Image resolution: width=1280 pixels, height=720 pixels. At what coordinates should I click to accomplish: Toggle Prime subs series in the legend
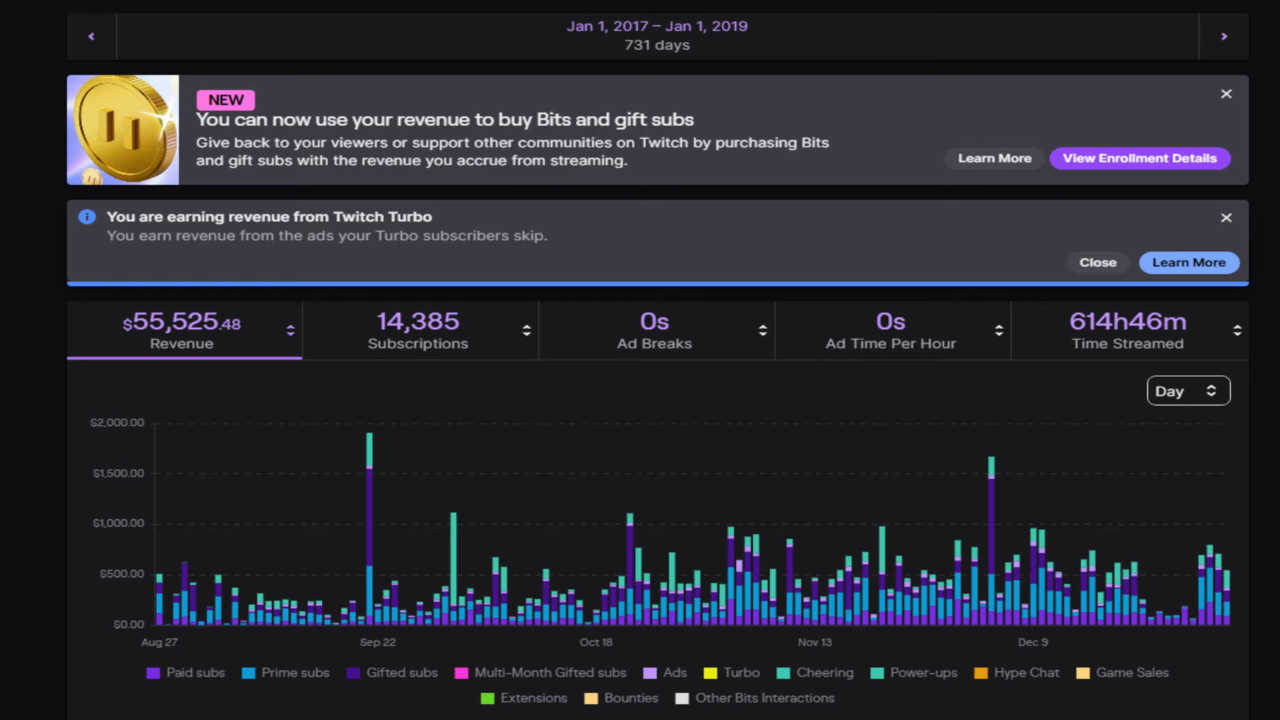[285, 673]
